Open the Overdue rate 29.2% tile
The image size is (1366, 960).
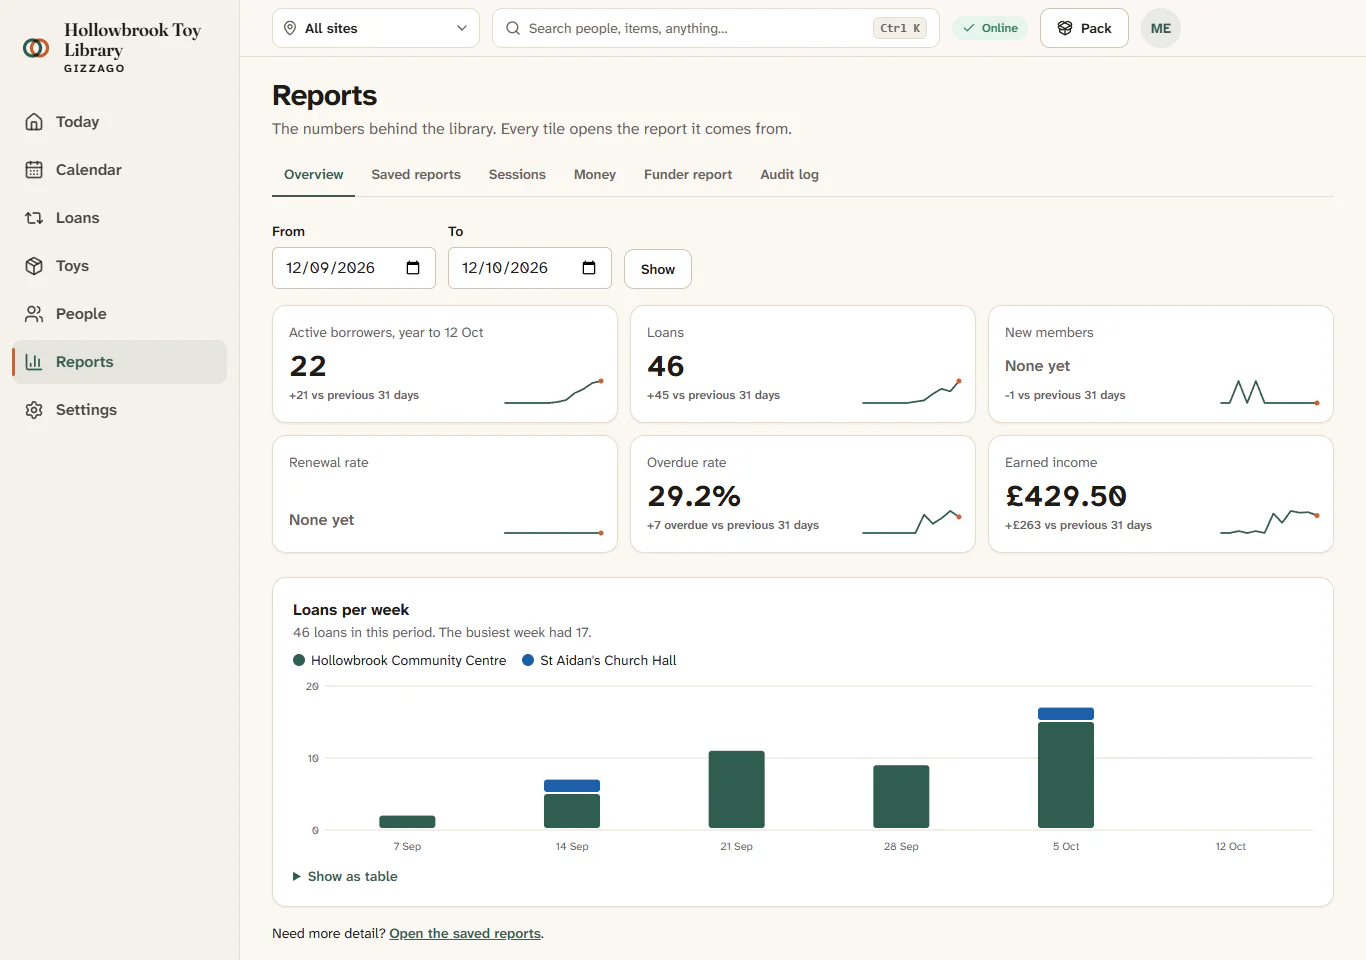click(803, 494)
